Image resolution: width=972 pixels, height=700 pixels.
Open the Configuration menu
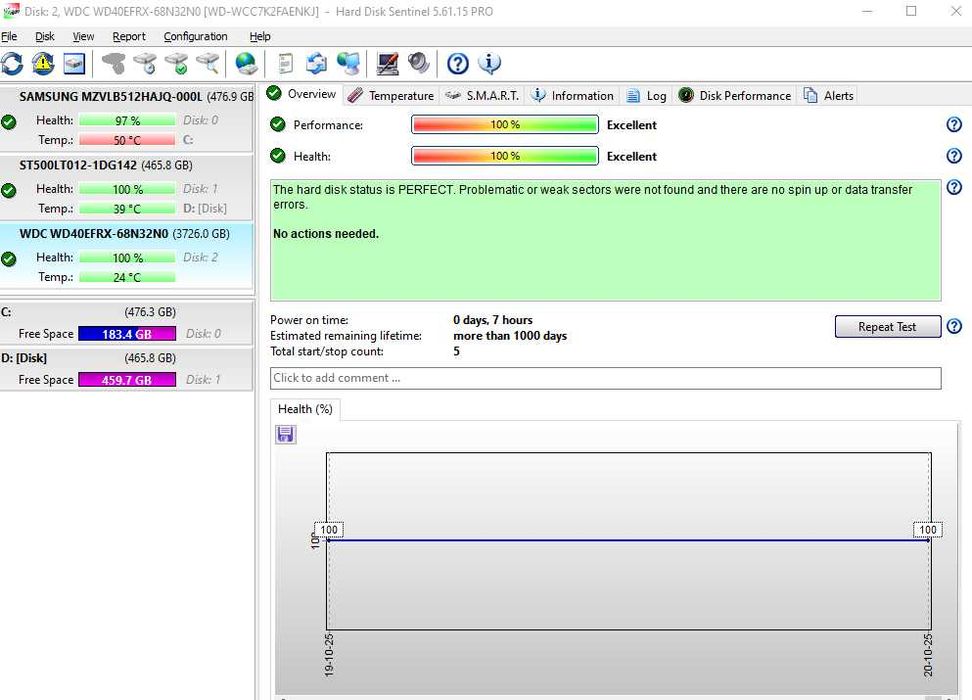[195, 36]
